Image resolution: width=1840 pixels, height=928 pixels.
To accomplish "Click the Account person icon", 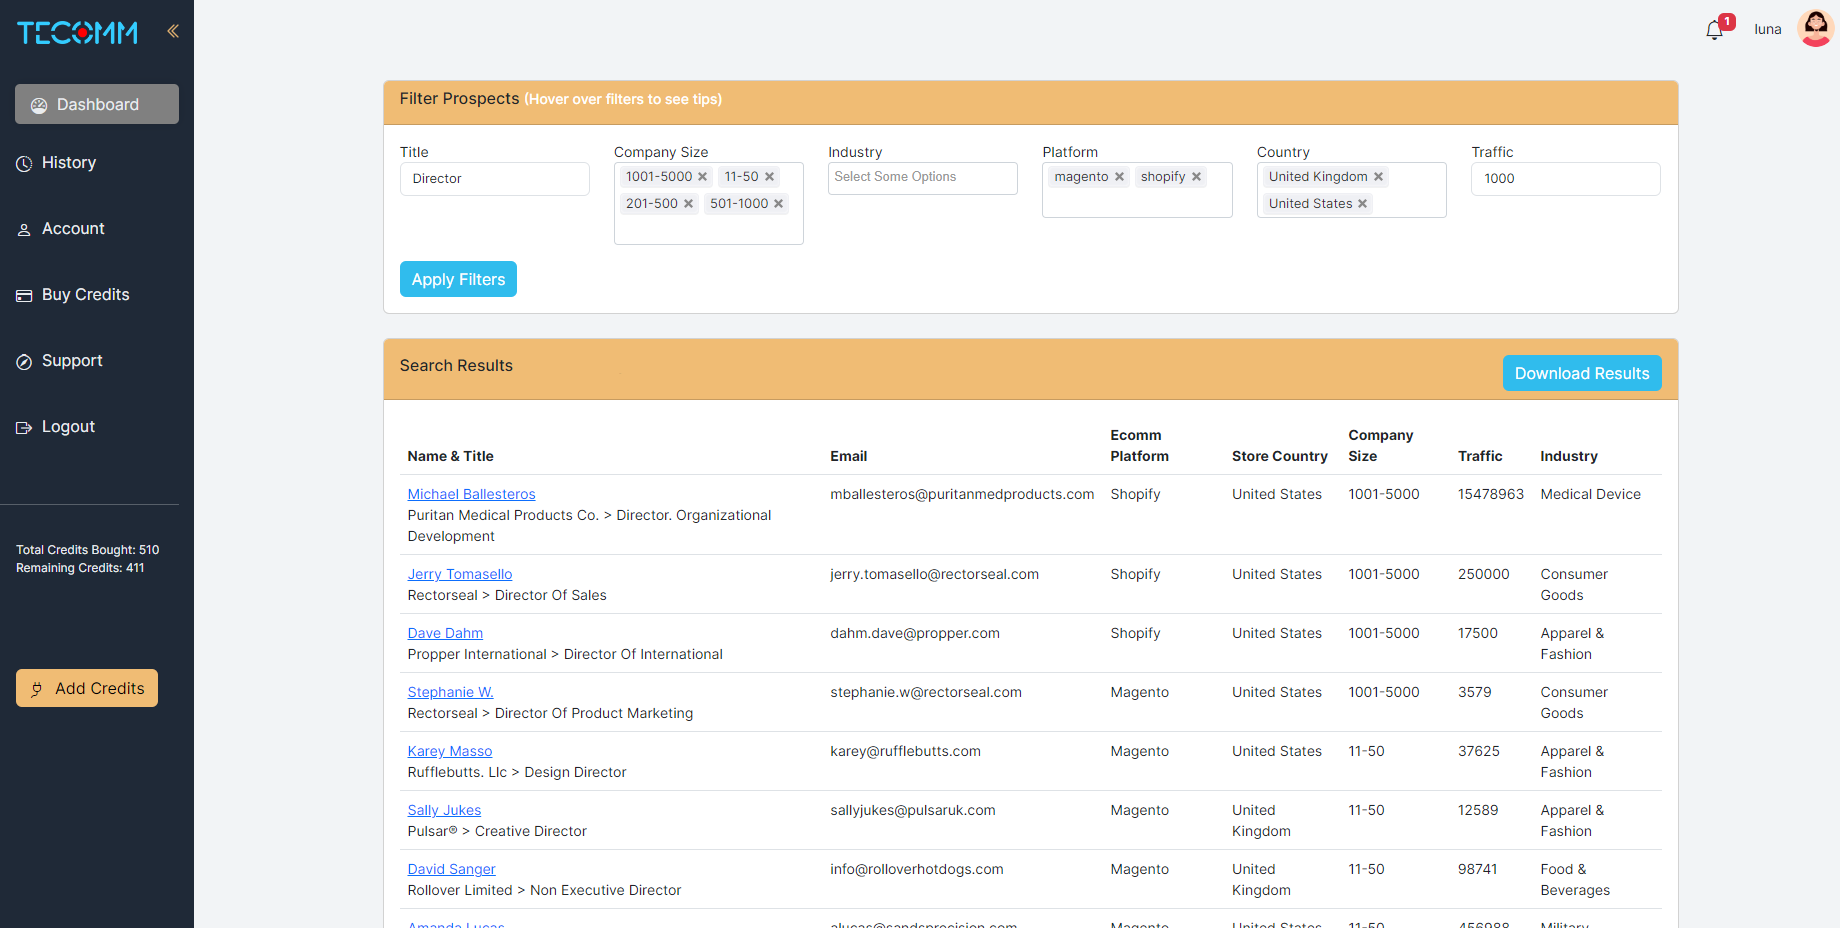I will pyautogui.click(x=24, y=230).
